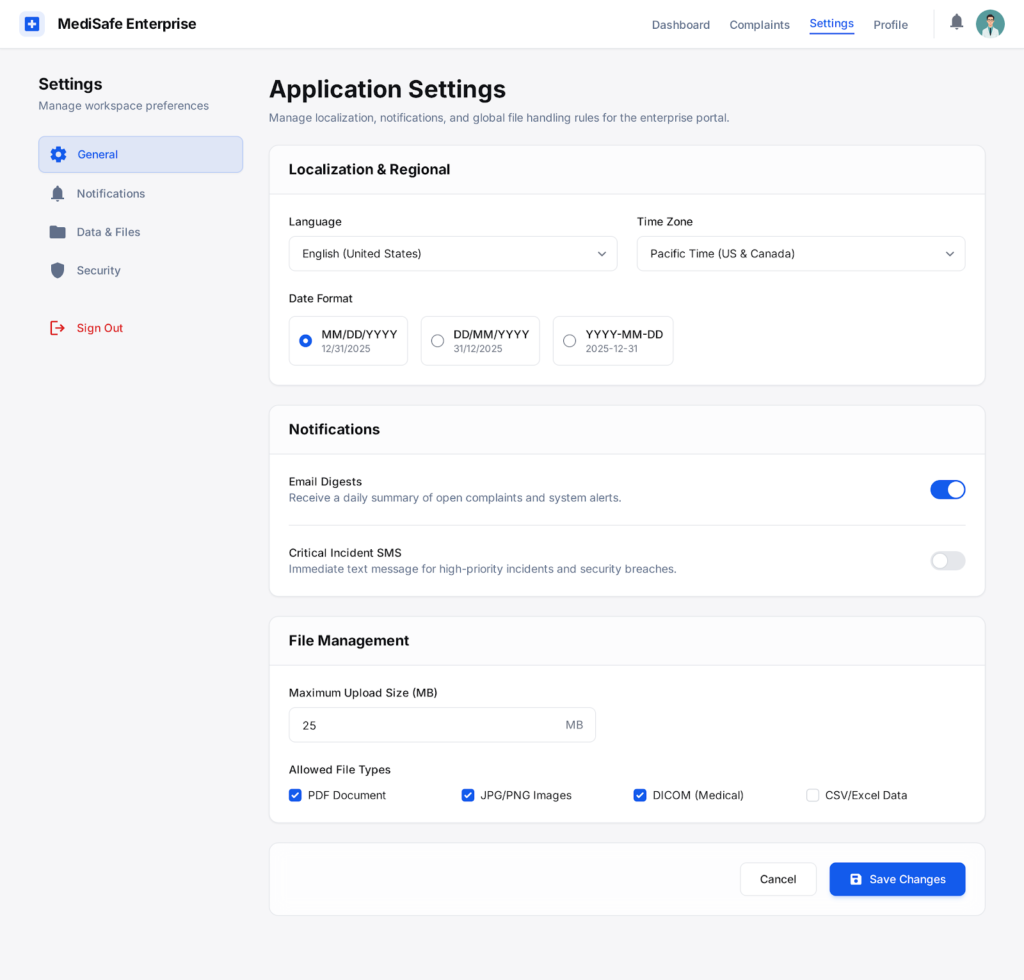Click the Data & Files folder icon
Image resolution: width=1024 pixels, height=980 pixels.
[58, 232]
